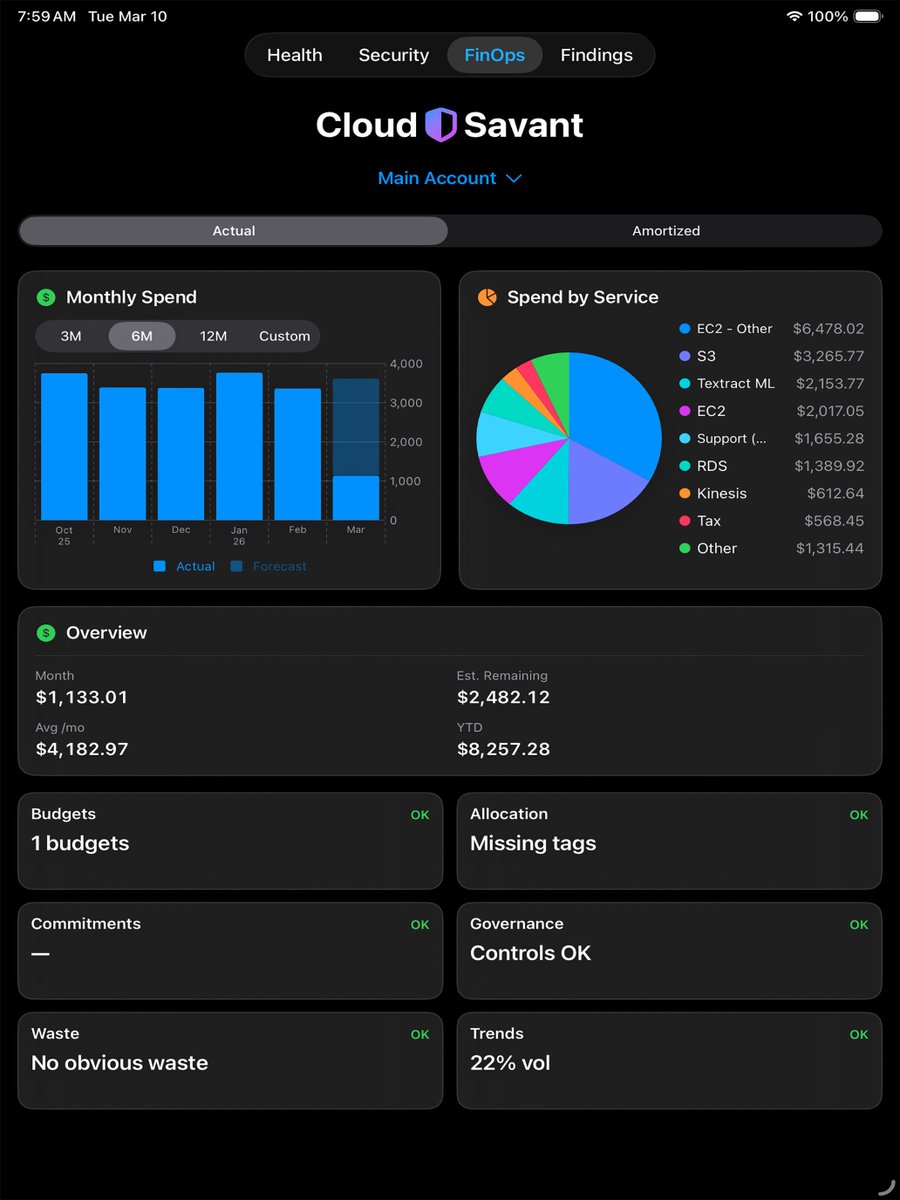Click the Avg /mo value $4,182.97

coord(82,749)
